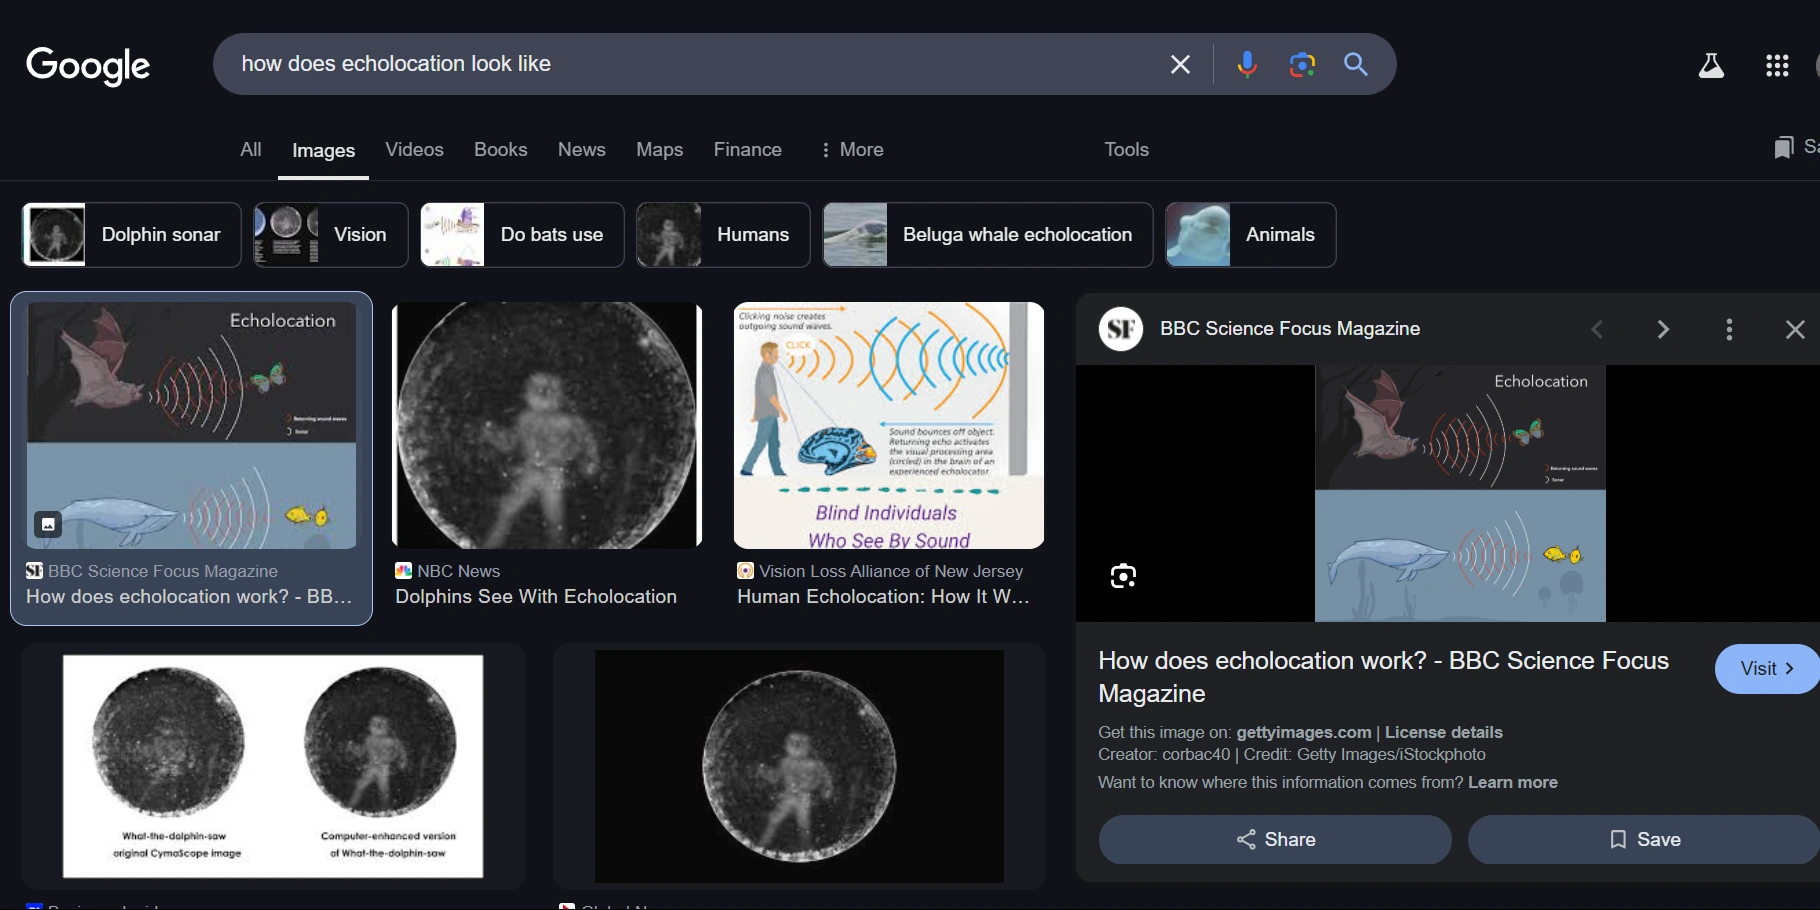Switch to the Videos tab
1820x910 pixels.
click(x=414, y=149)
